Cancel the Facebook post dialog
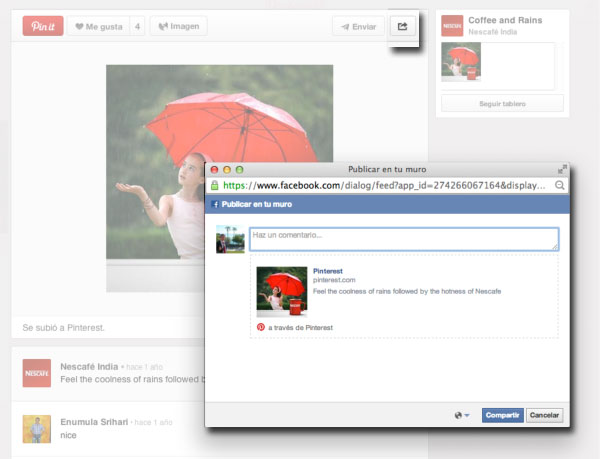 (545, 415)
